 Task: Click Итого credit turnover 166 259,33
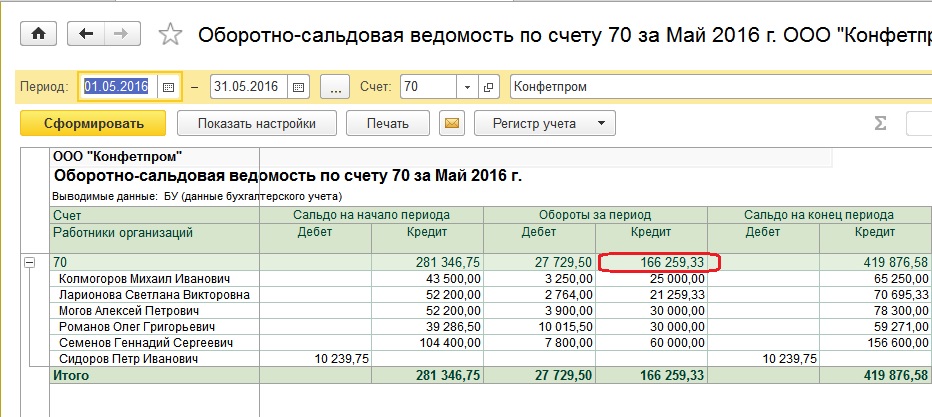pyautogui.click(x=651, y=375)
